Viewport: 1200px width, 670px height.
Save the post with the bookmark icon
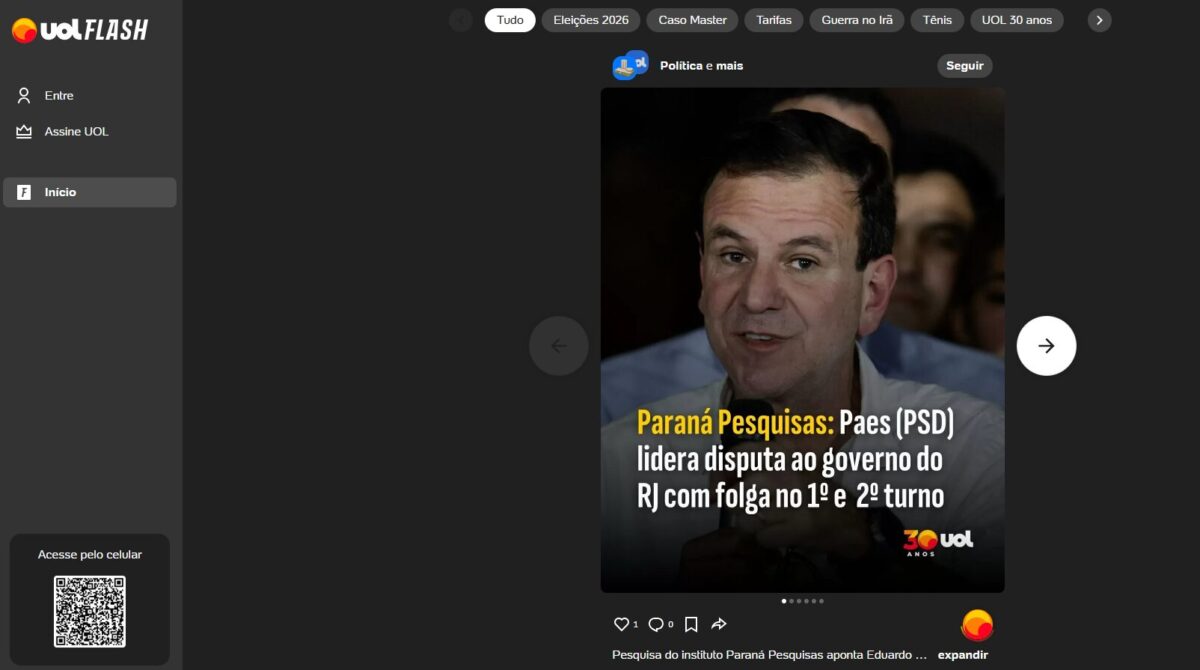pos(691,624)
